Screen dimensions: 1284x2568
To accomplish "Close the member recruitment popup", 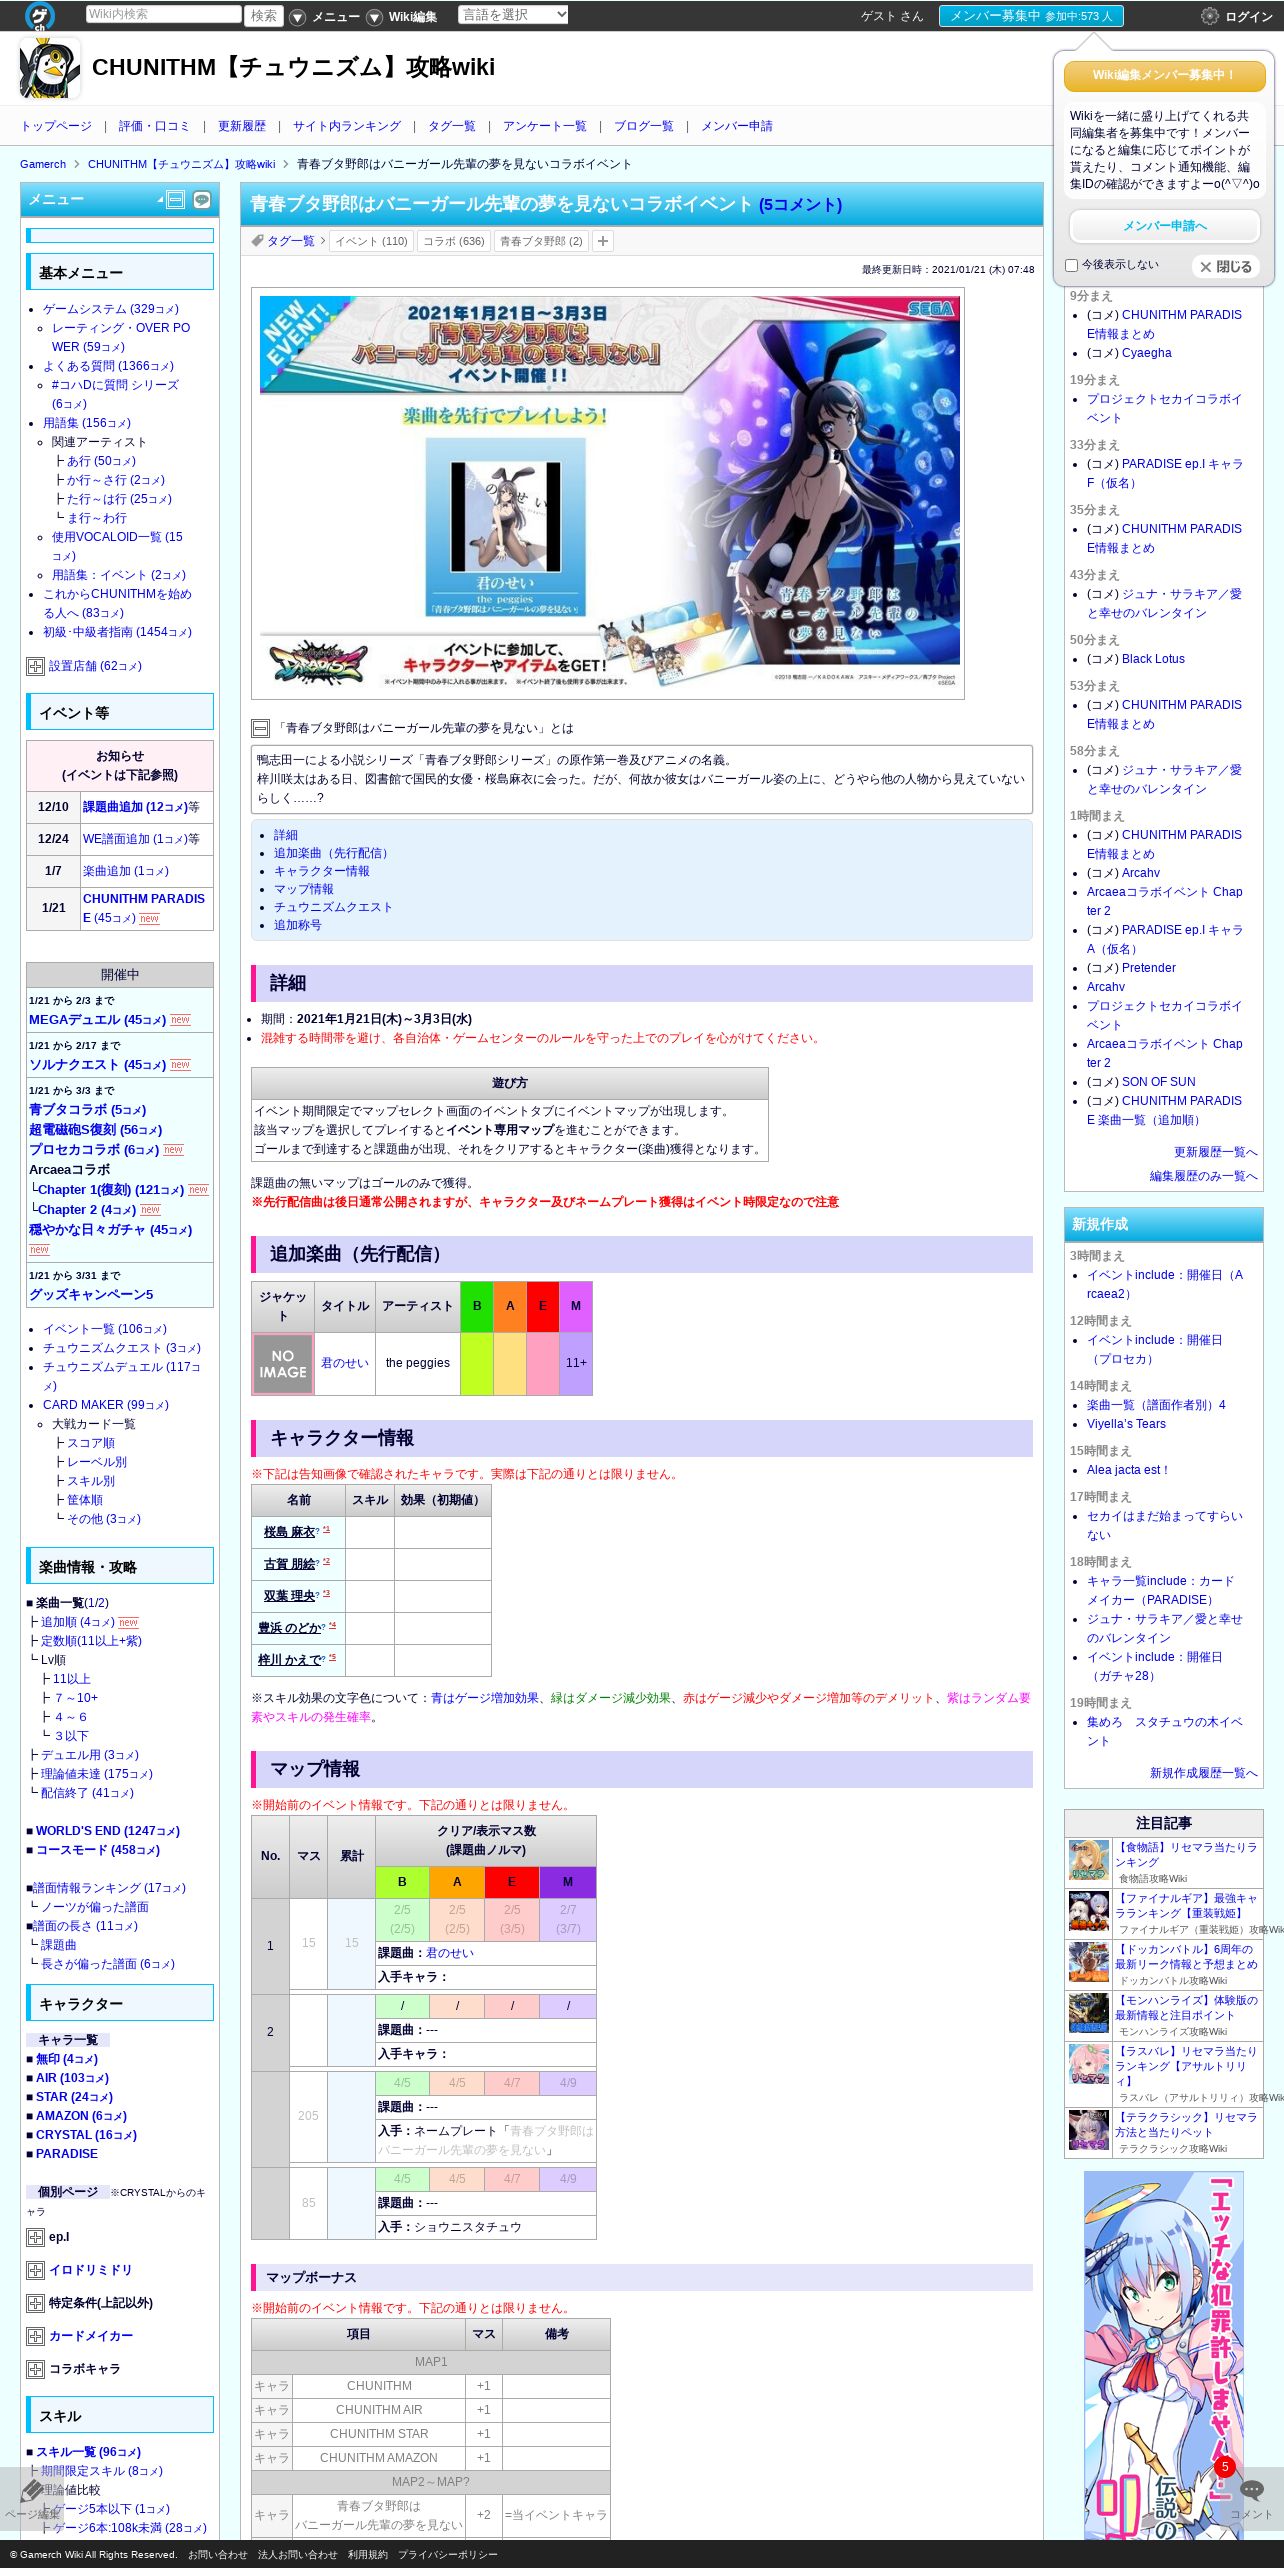I will (x=1226, y=267).
